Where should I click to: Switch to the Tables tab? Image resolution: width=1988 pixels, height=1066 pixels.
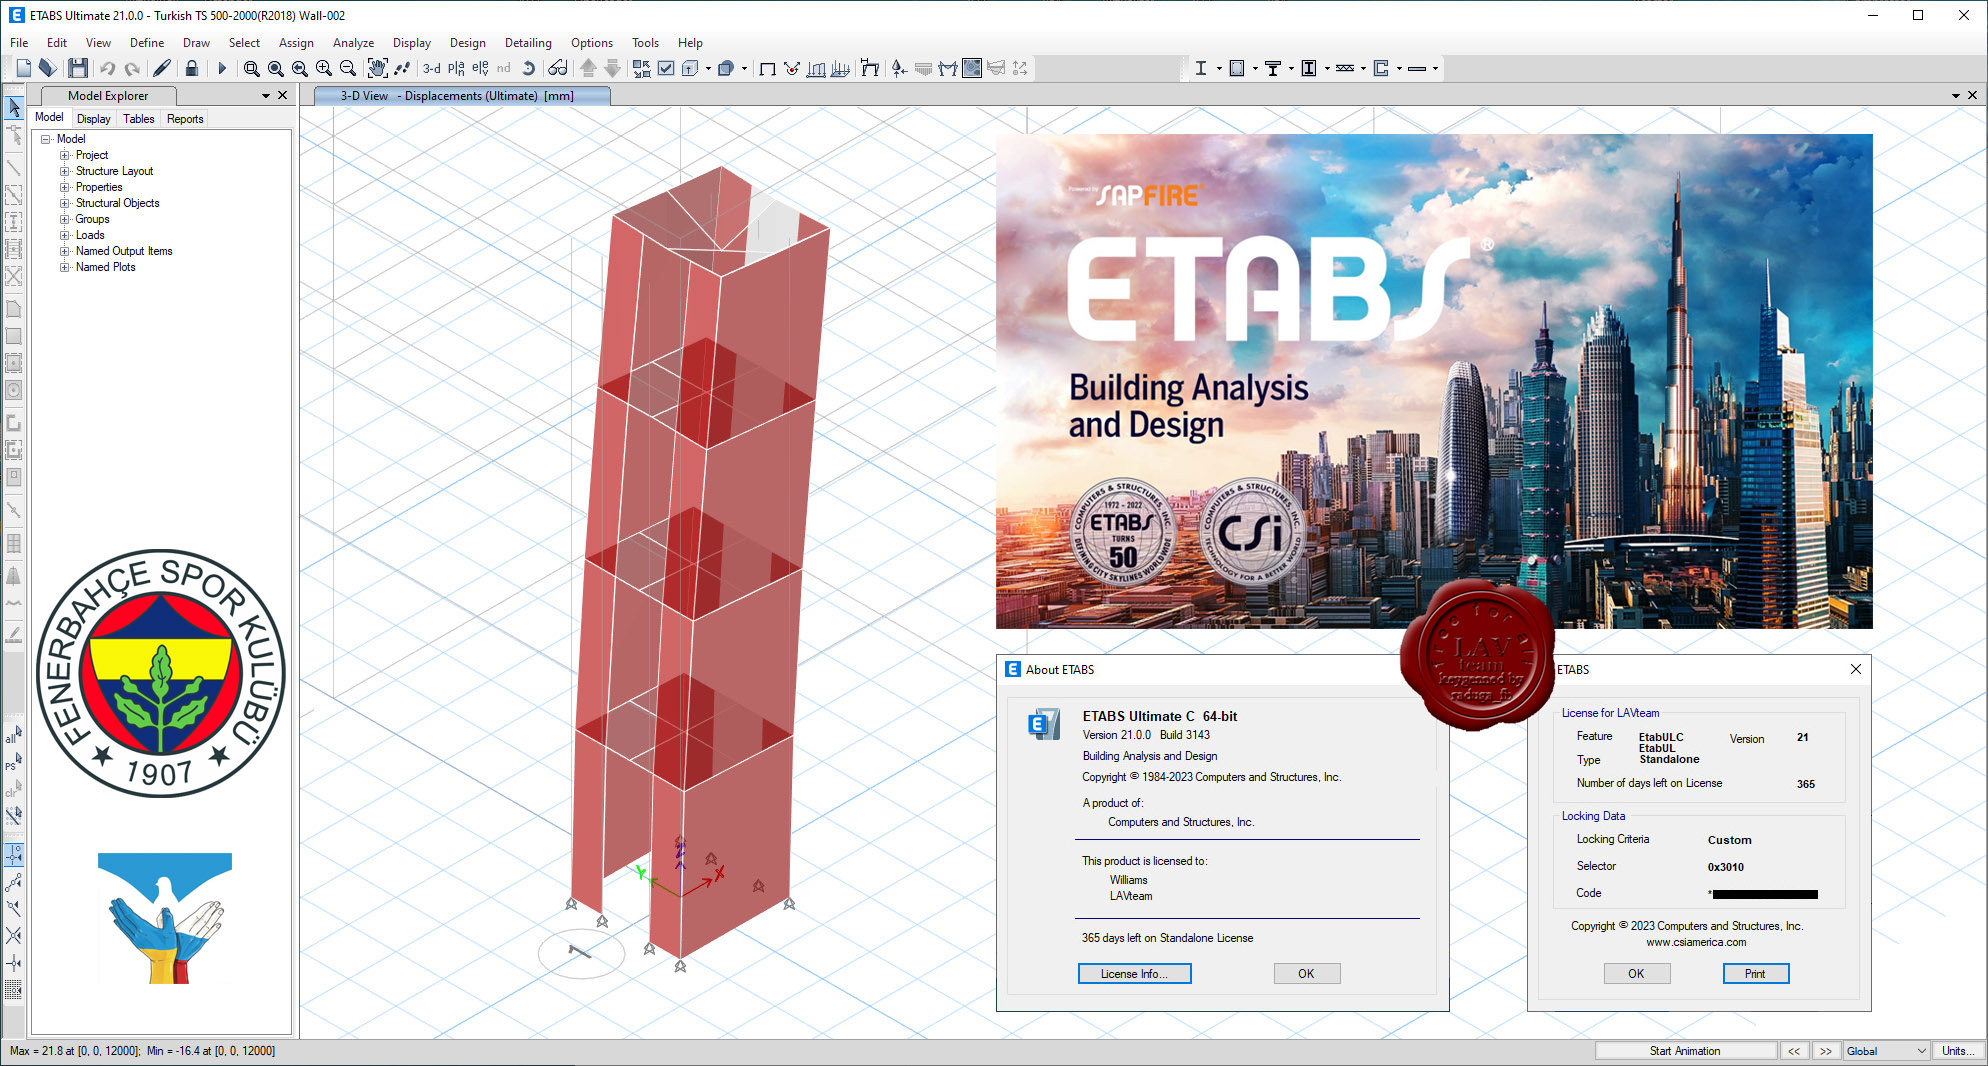pos(139,119)
